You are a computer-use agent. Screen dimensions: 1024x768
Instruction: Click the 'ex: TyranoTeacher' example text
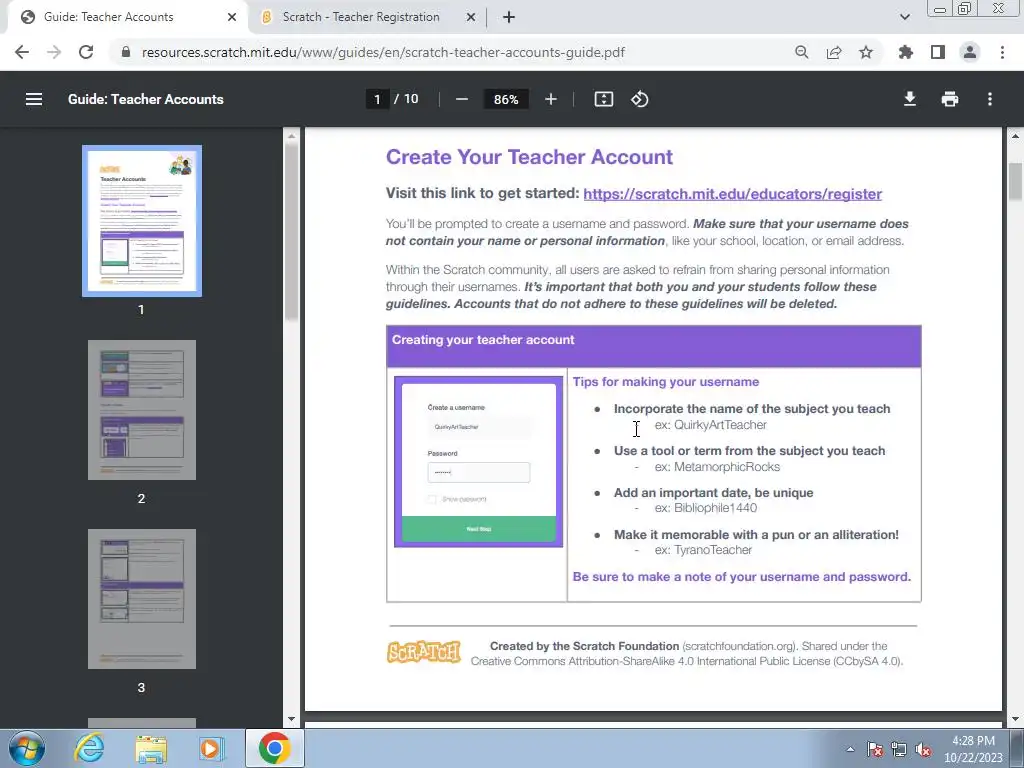point(703,550)
